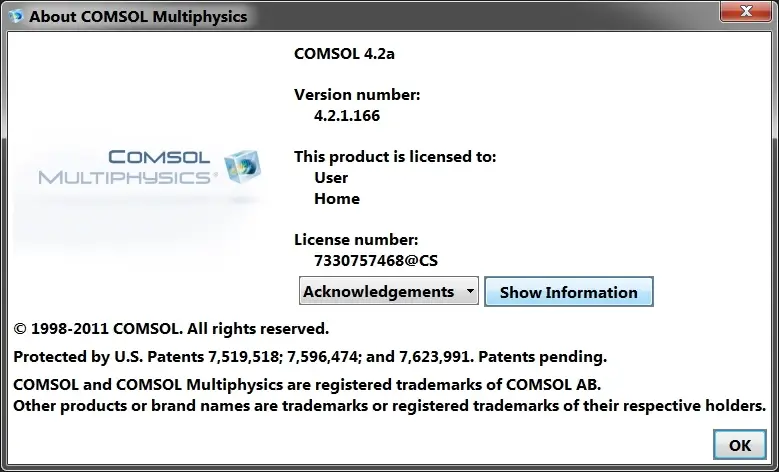
Task: Click the Other products or brand names line
Action: (x=390, y=405)
